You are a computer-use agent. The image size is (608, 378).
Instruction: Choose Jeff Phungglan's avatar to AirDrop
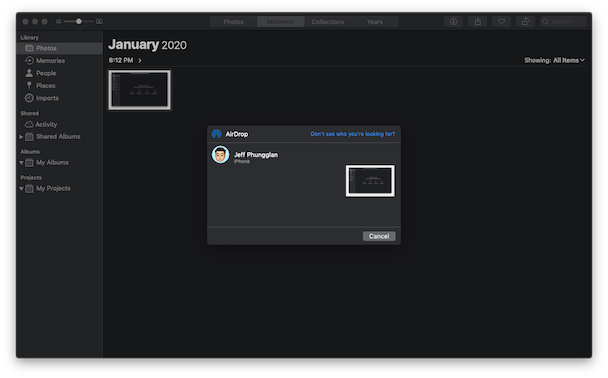coord(220,155)
